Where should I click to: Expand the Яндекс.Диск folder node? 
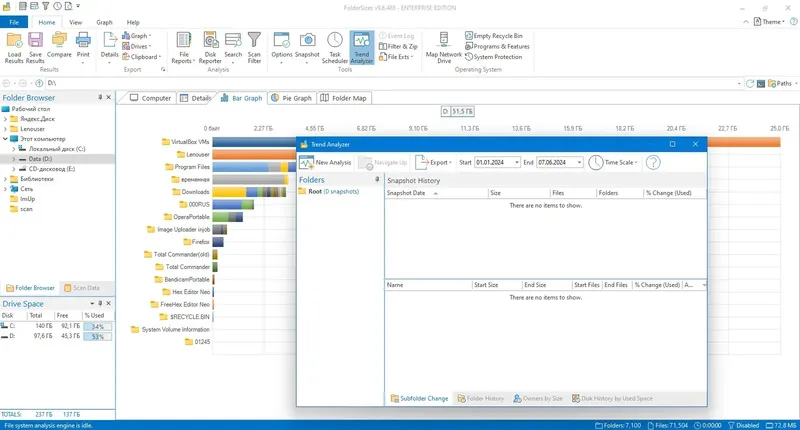6,119
